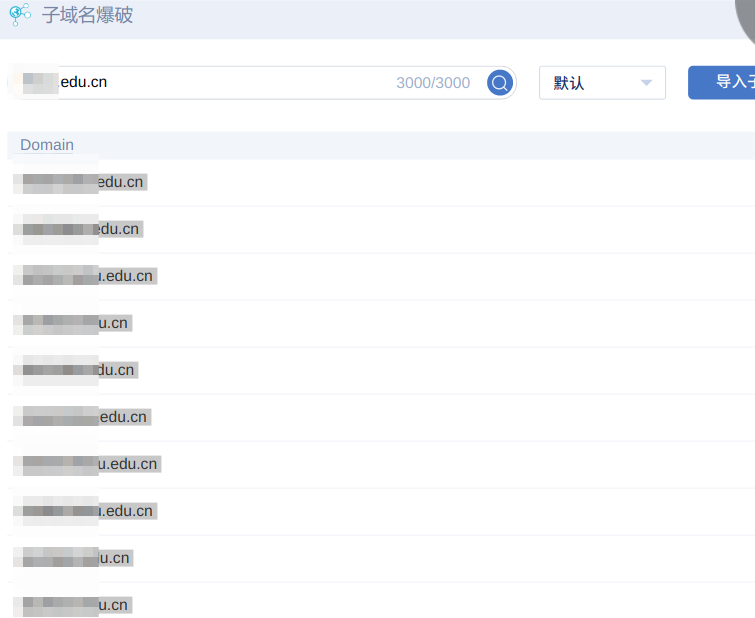Select the eighth domain result row
This screenshot has width=755, height=618.
(86, 511)
